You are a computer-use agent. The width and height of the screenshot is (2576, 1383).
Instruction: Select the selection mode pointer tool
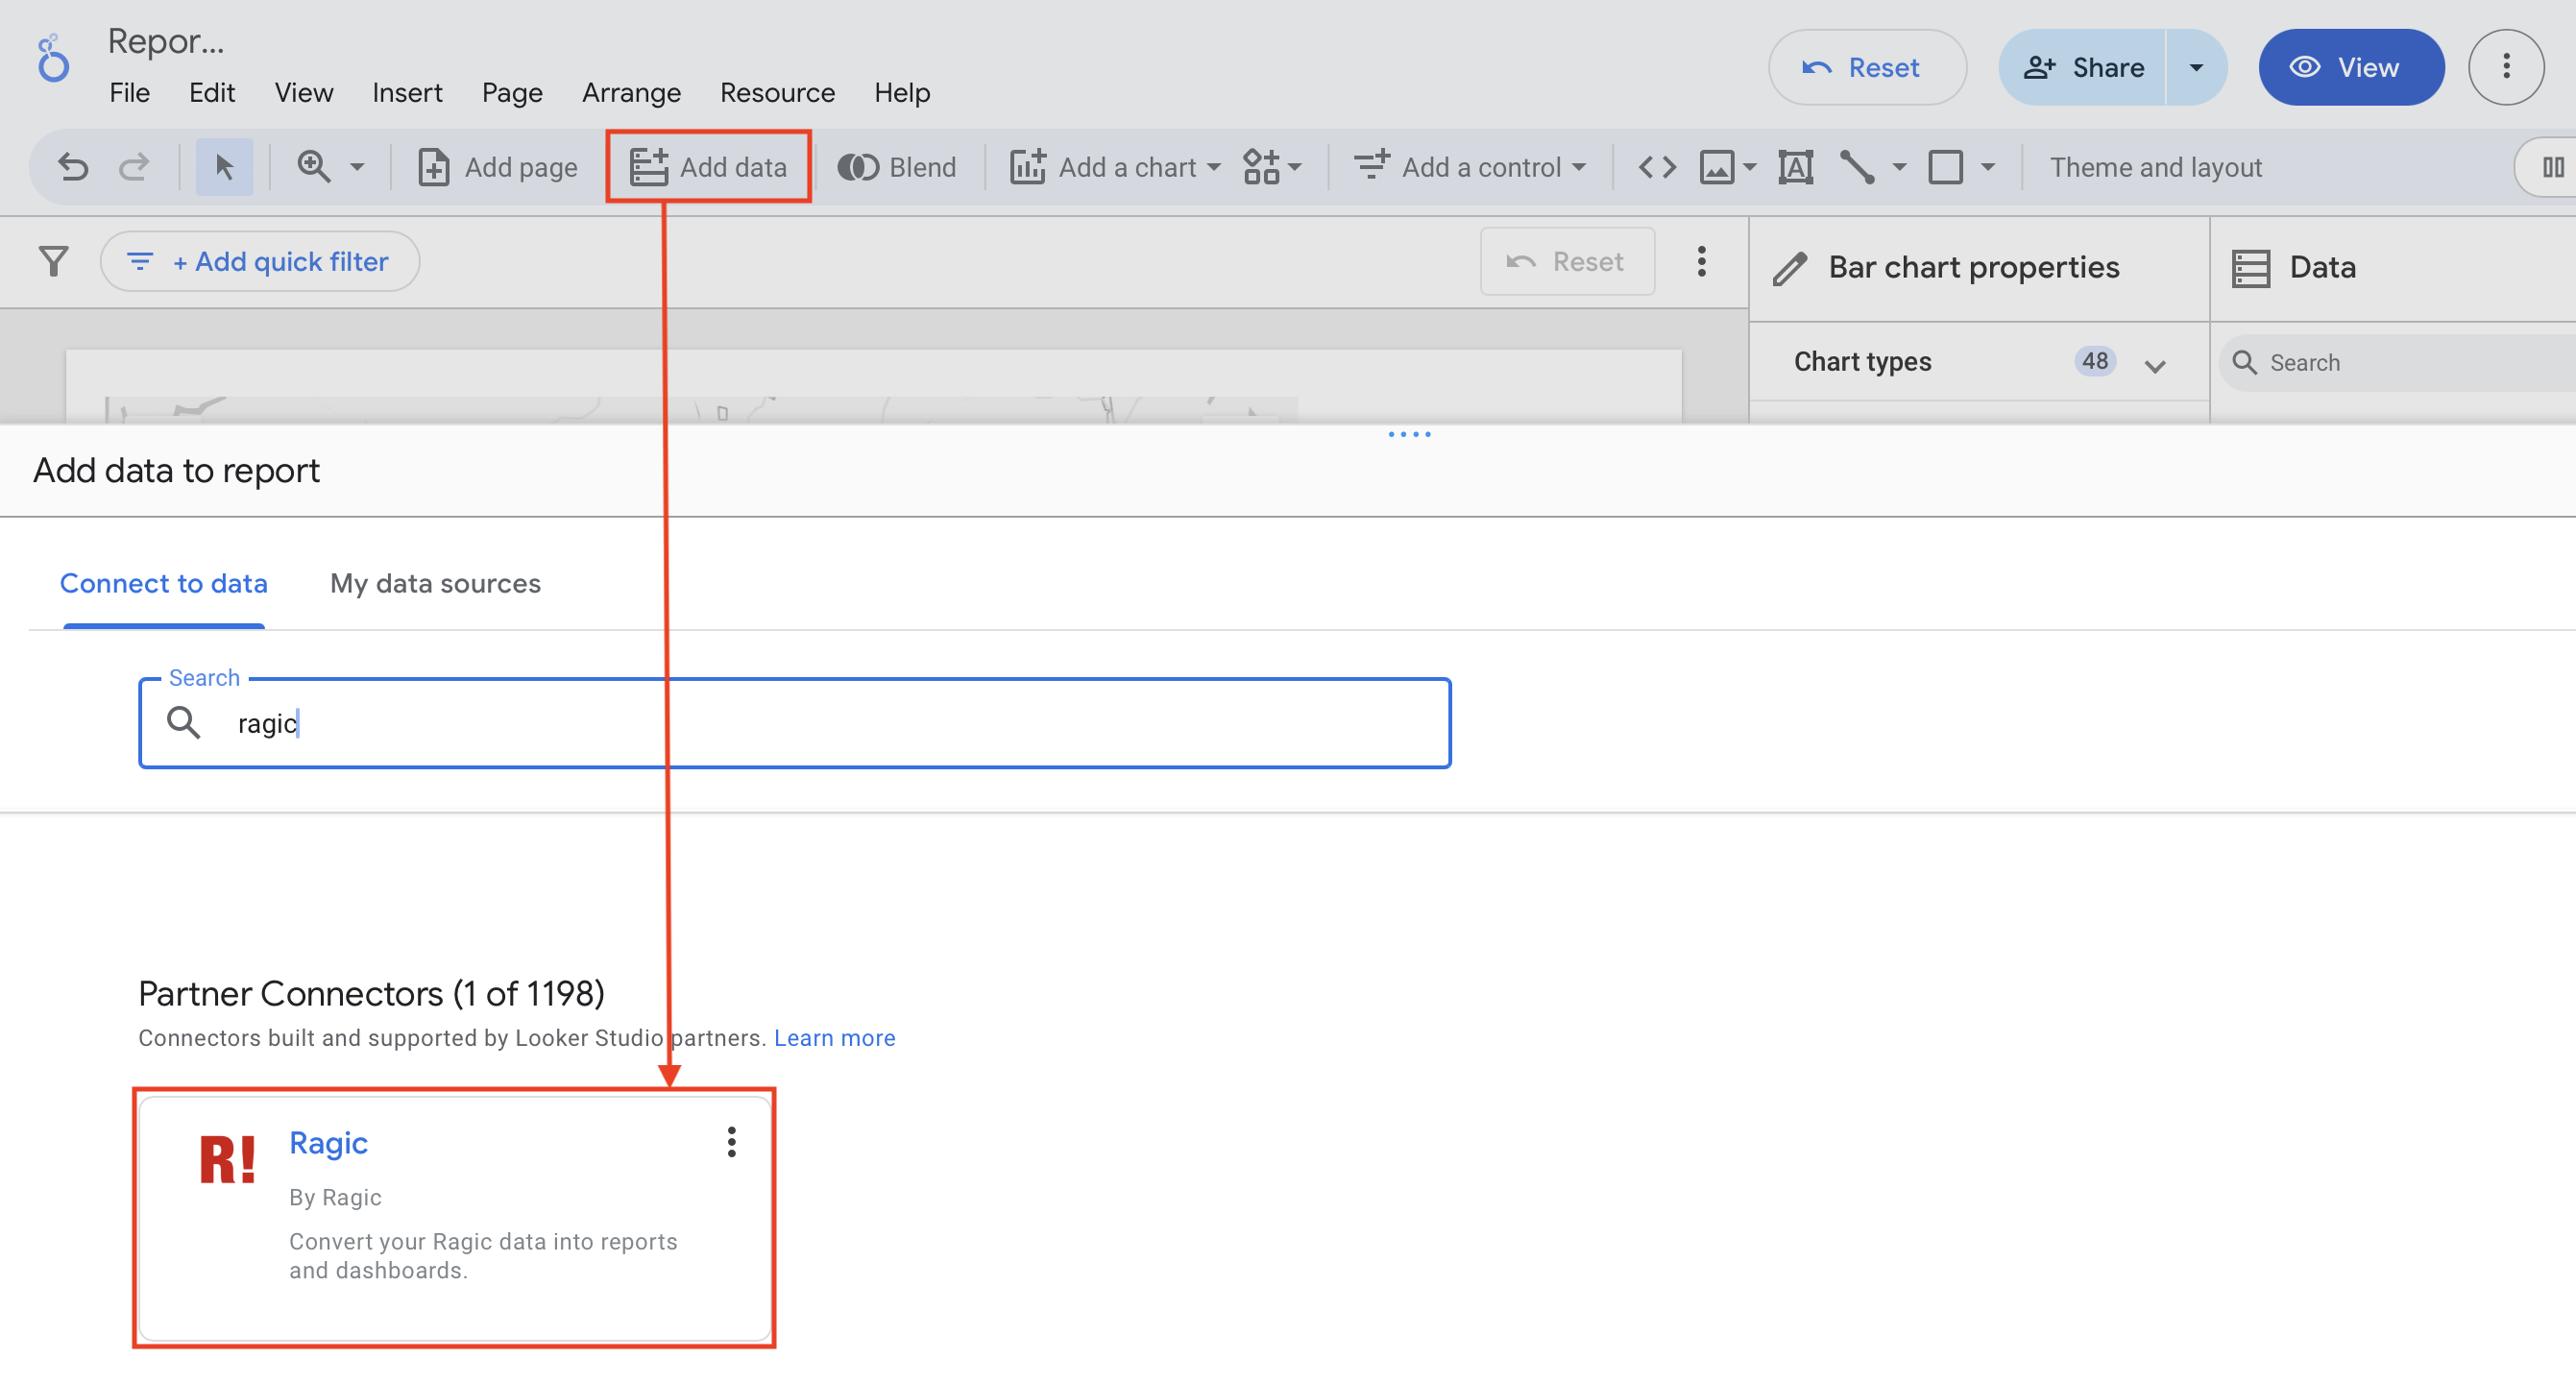click(x=224, y=167)
